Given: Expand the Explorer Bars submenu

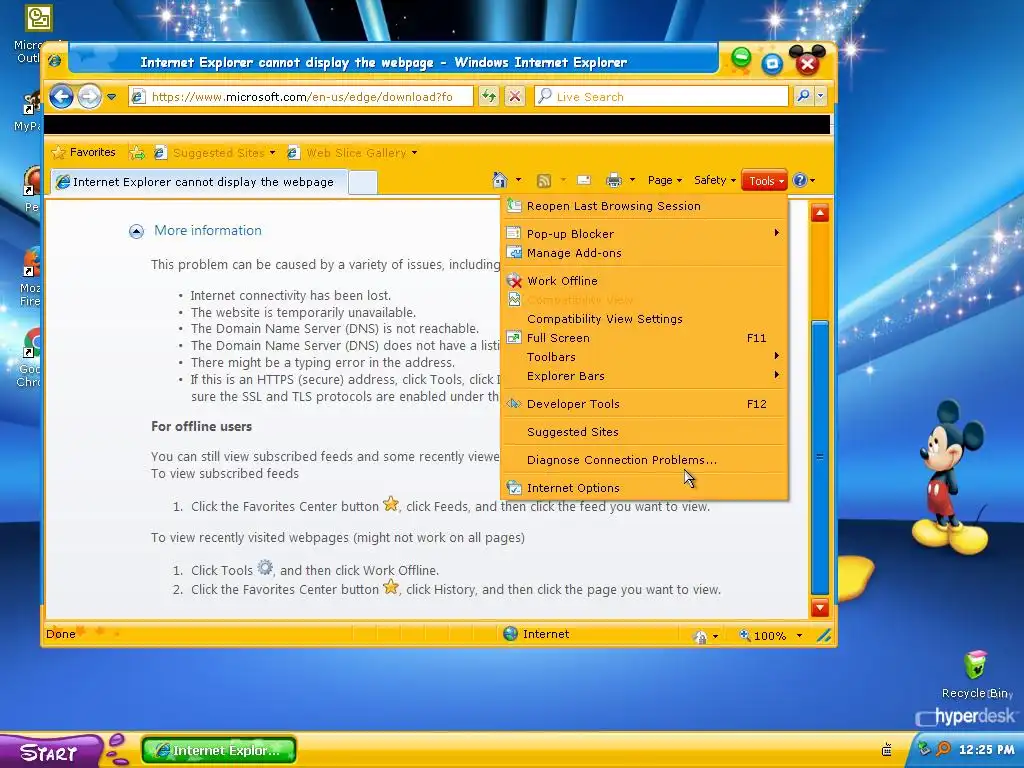Looking at the screenshot, I should point(645,376).
